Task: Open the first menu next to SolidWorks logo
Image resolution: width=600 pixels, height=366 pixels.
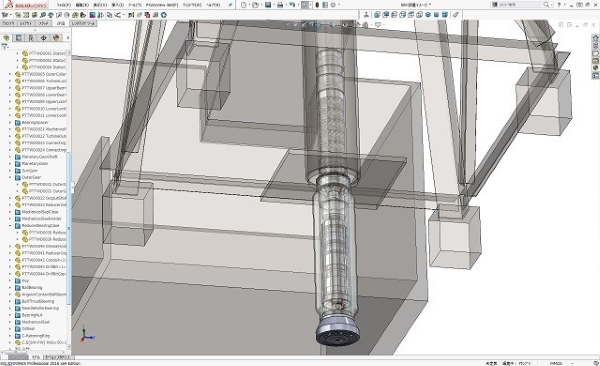Action: point(64,5)
